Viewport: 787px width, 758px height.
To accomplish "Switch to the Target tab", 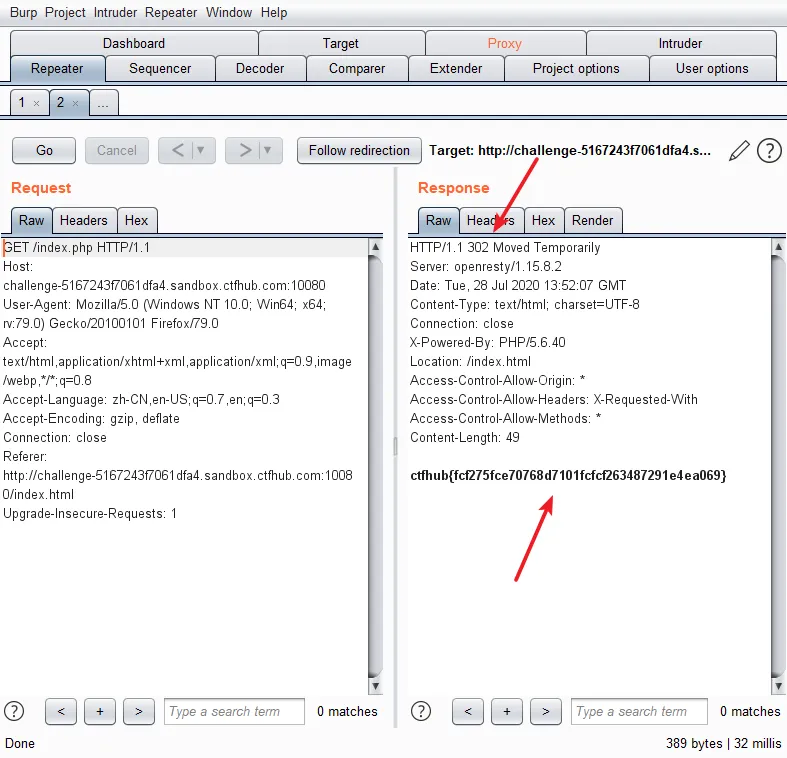I will pyautogui.click(x=341, y=43).
